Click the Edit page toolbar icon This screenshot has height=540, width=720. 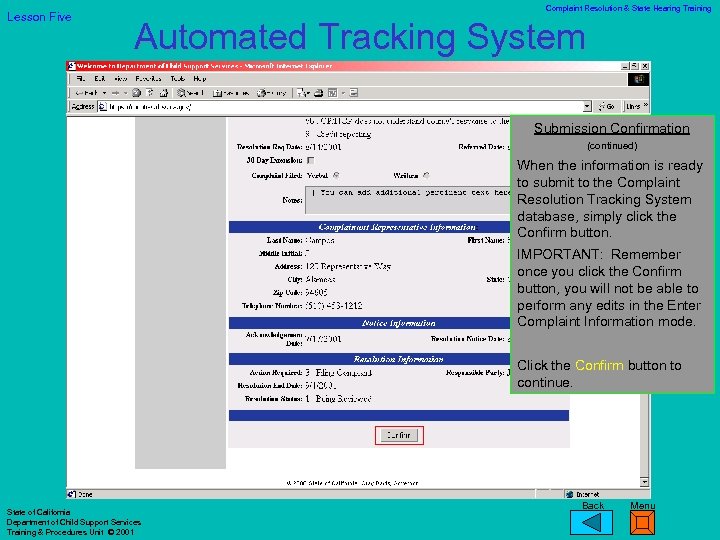(333, 93)
